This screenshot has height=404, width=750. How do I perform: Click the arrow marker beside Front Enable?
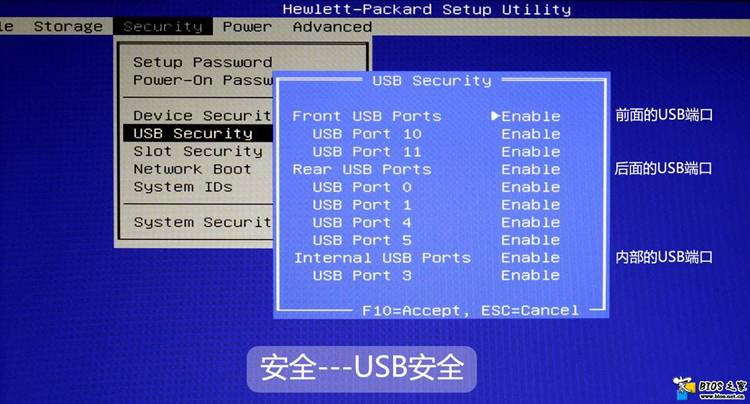pyautogui.click(x=496, y=116)
